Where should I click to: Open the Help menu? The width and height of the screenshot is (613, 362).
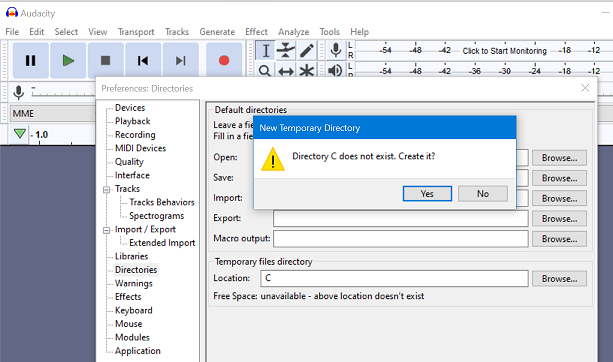coord(359,32)
